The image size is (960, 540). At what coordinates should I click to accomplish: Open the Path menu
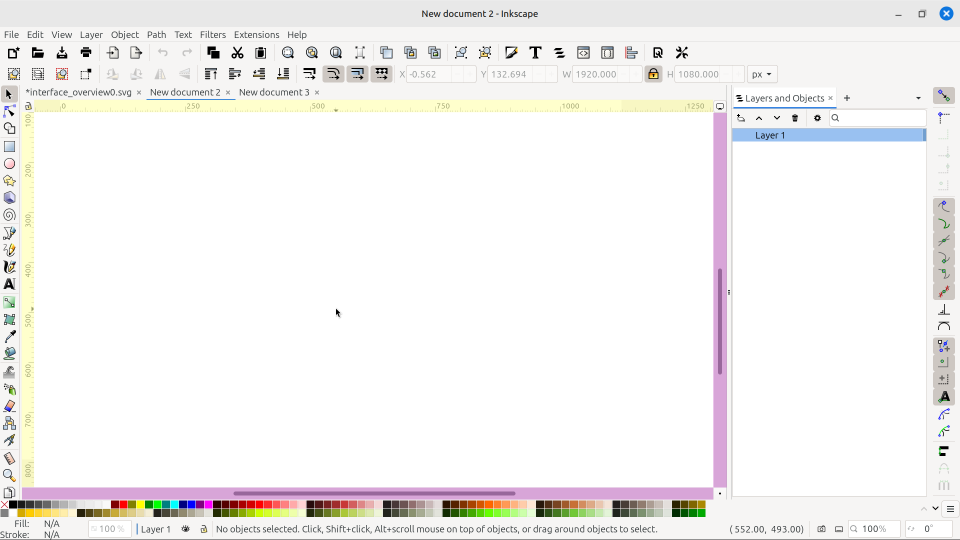(x=156, y=34)
